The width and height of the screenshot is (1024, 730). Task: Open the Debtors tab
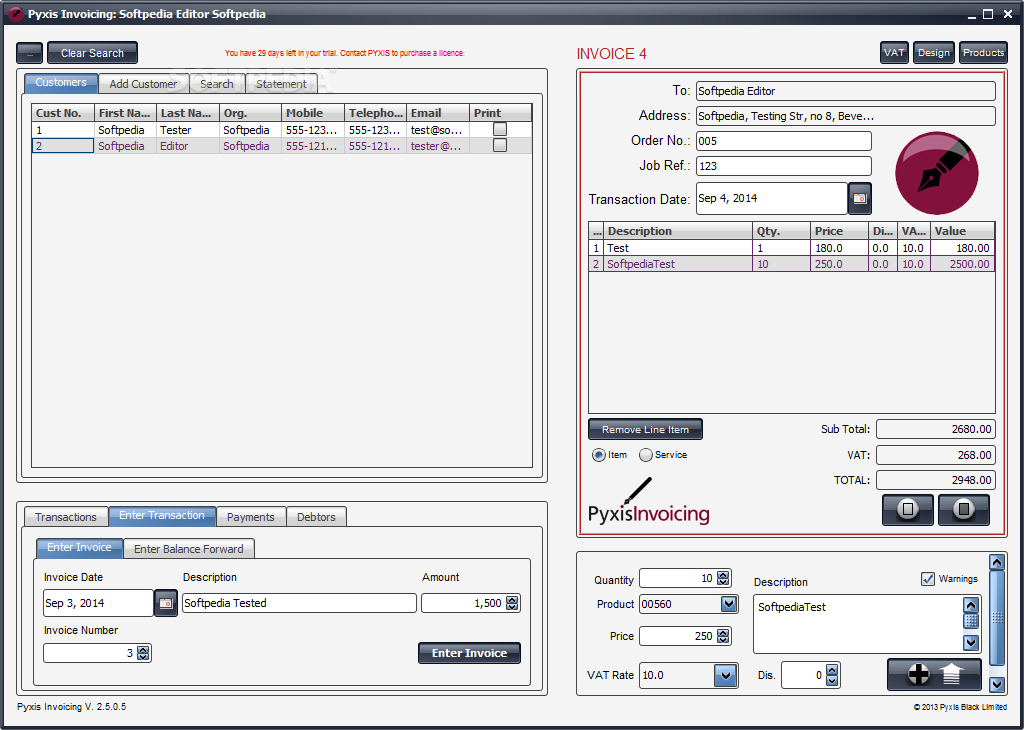coord(316,516)
